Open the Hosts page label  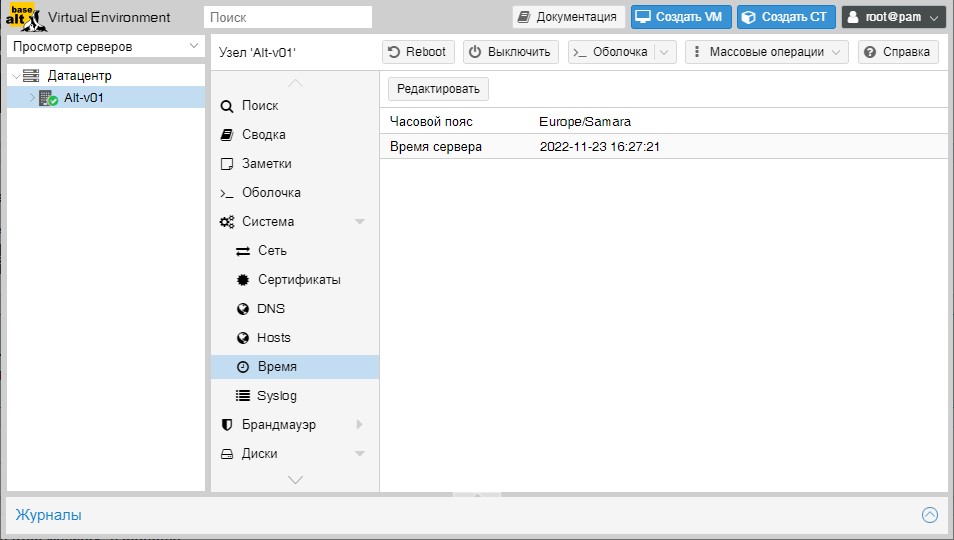[274, 338]
